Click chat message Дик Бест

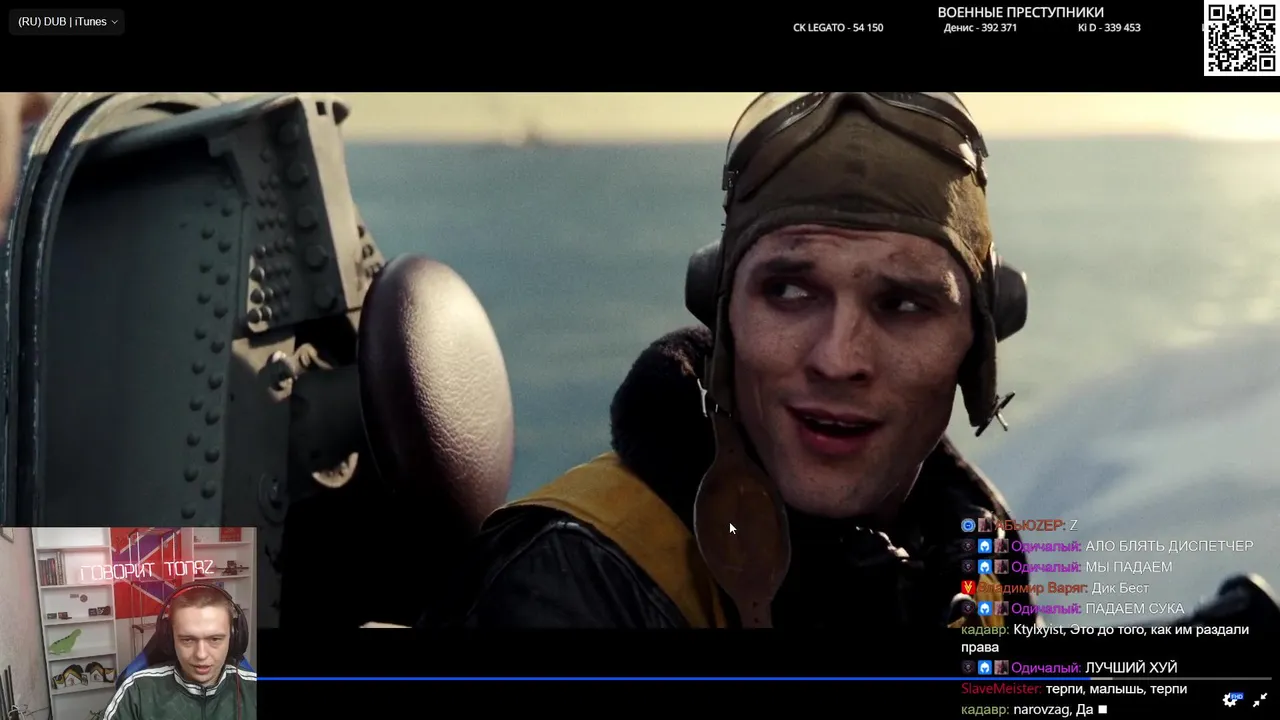pyautogui.click(x=1120, y=588)
